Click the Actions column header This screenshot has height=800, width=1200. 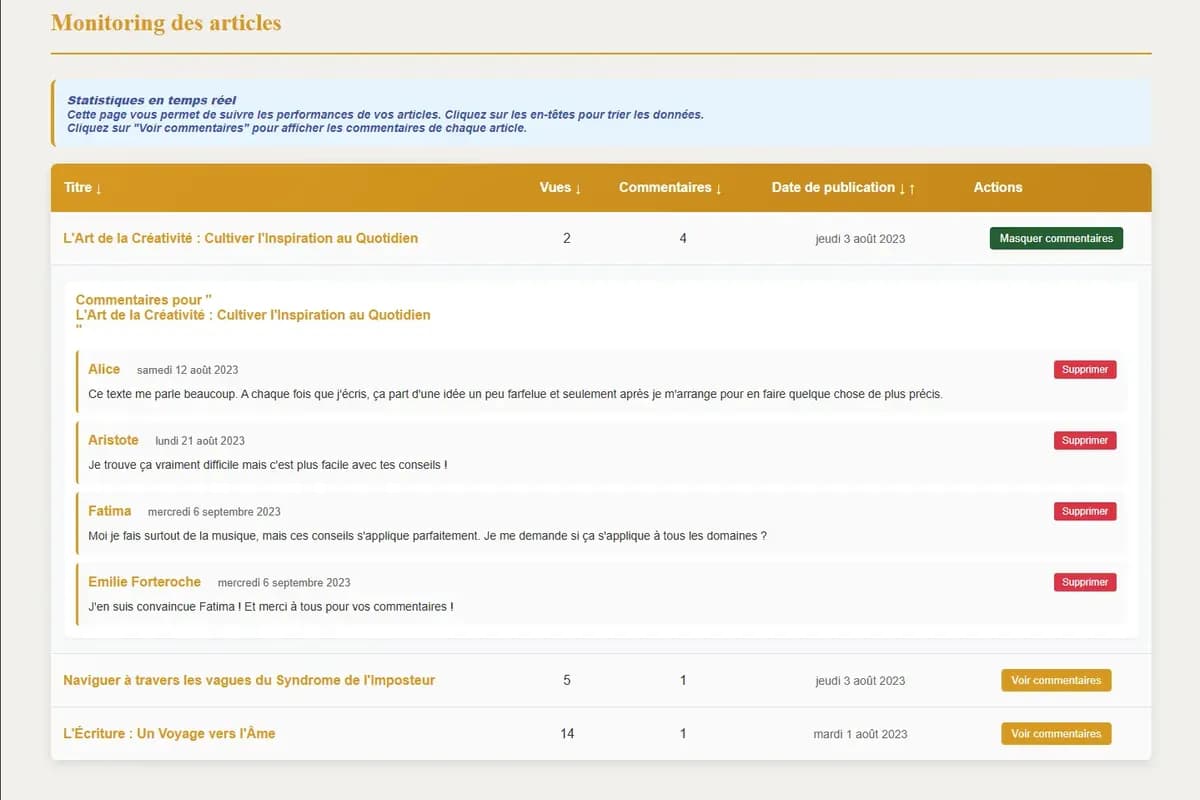pyautogui.click(x=997, y=187)
